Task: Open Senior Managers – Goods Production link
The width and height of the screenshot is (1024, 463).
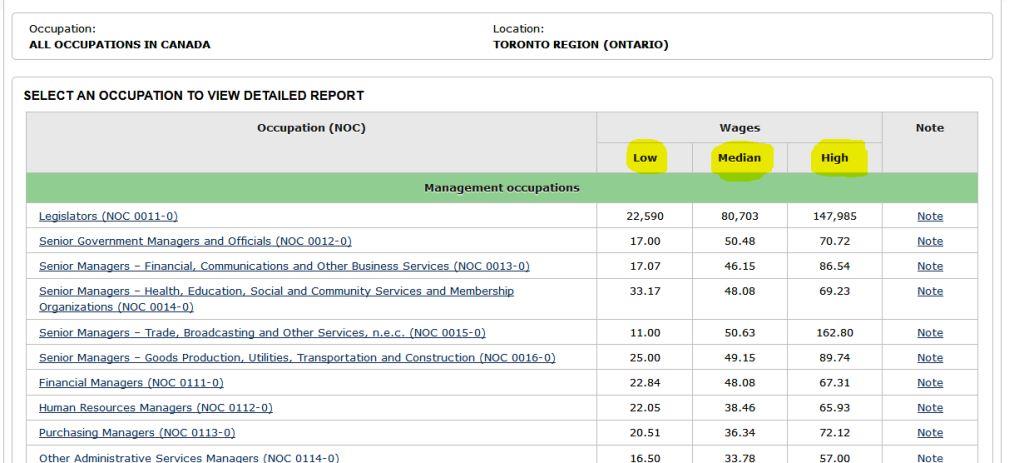Action: click(297, 358)
